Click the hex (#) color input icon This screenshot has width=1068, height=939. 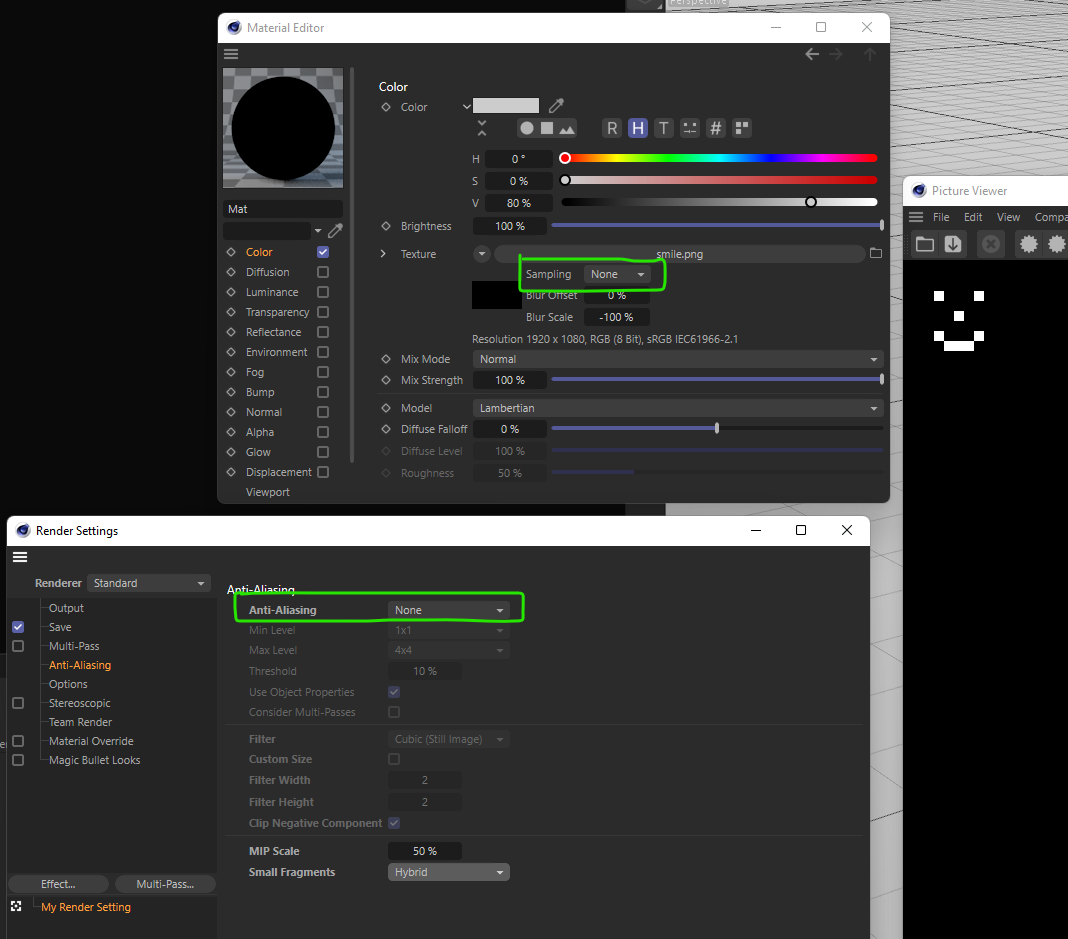[715, 128]
